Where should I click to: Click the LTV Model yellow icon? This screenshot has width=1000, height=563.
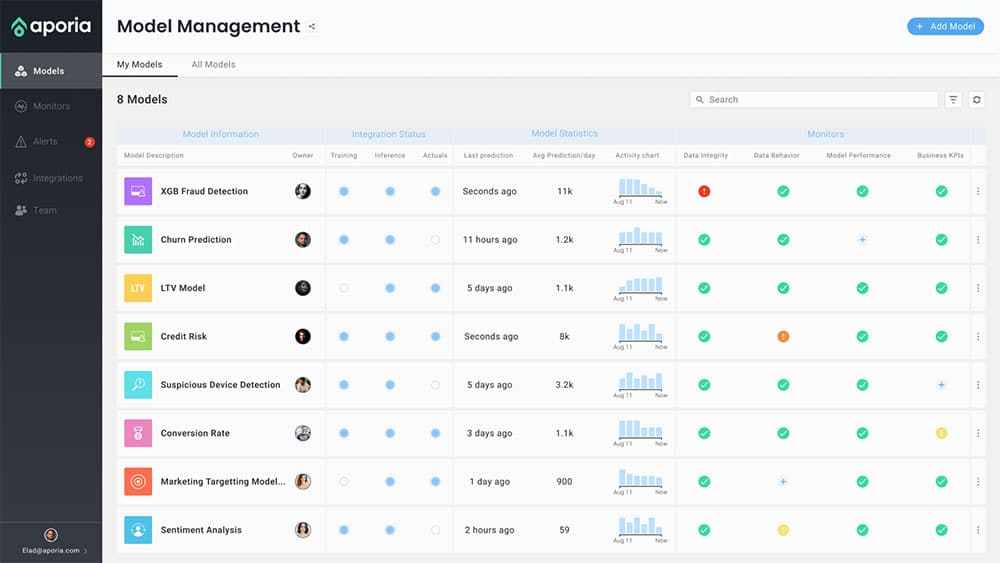coord(138,288)
